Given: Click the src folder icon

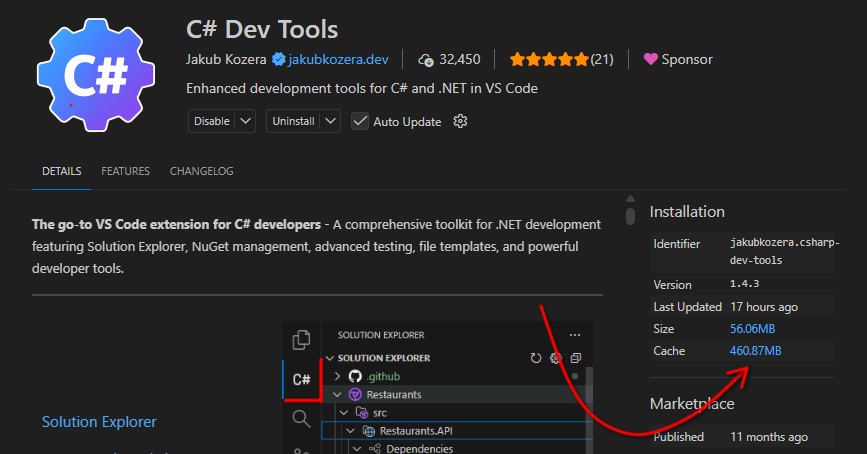Looking at the screenshot, I should click(x=362, y=413).
